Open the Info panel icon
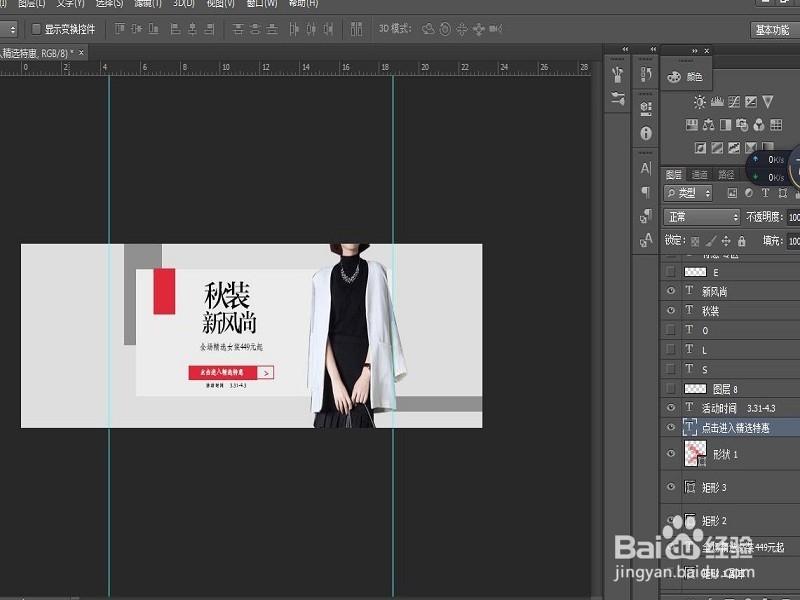Screen dimensions: 800x600 click(x=646, y=133)
